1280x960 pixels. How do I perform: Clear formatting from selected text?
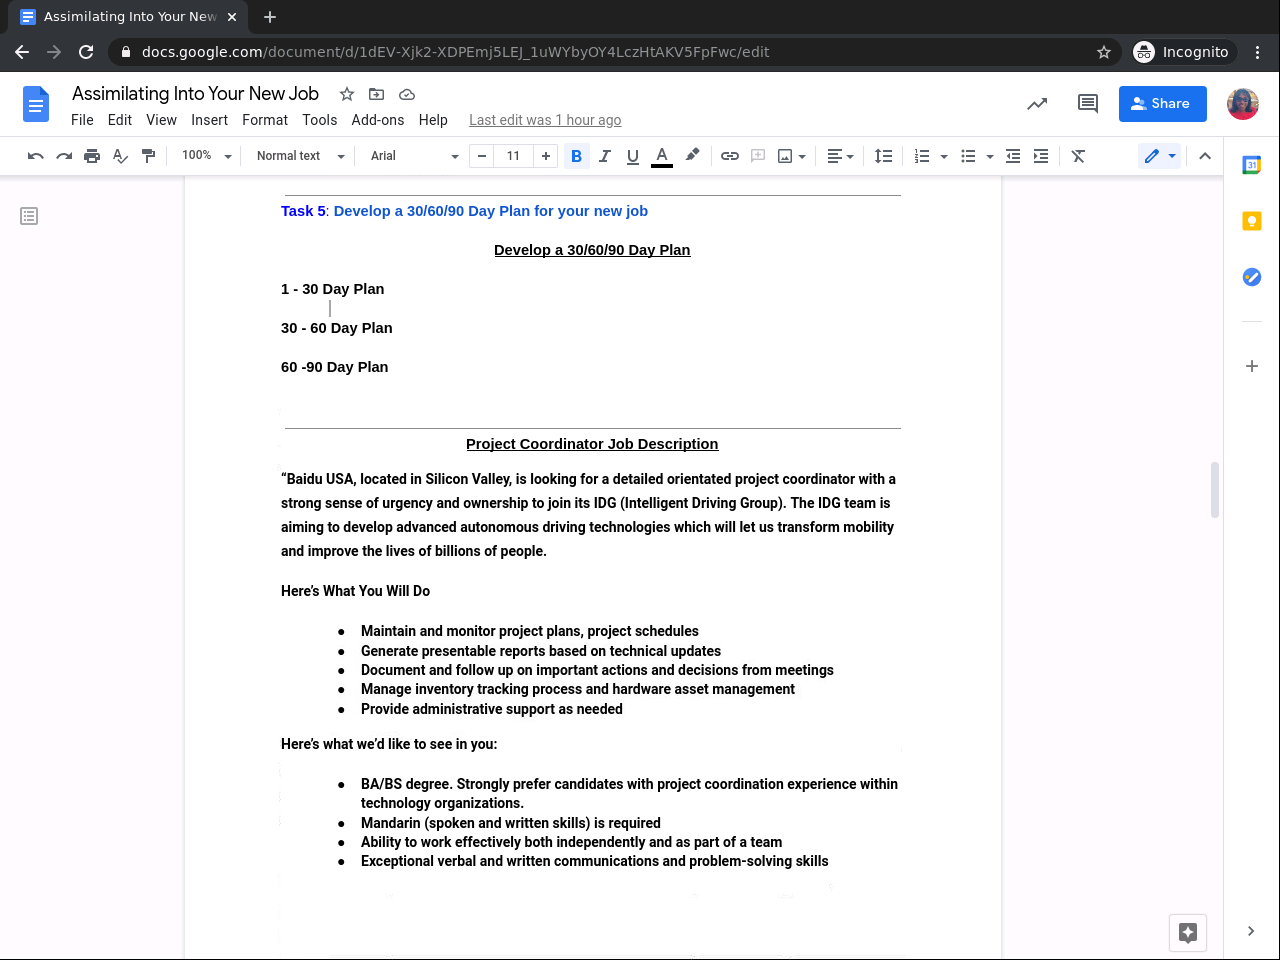[x=1078, y=156]
